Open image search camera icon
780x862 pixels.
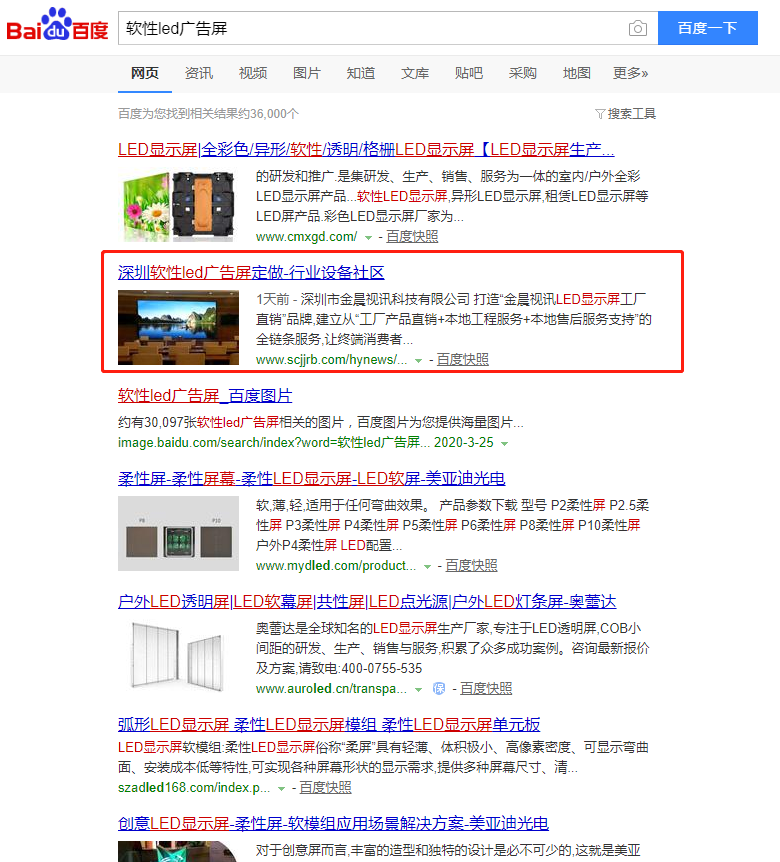[638, 28]
